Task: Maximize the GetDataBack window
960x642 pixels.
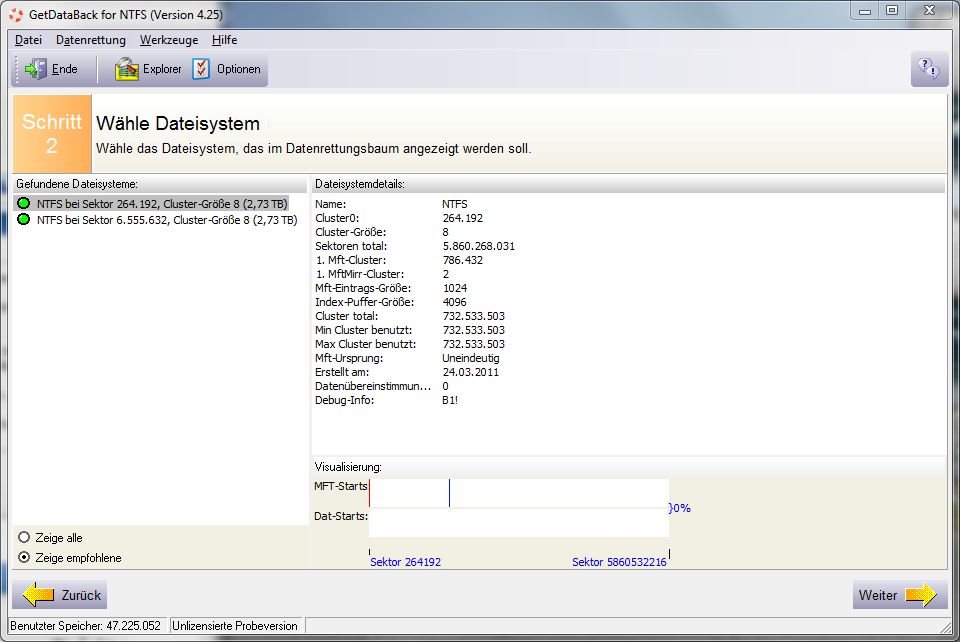Action: click(x=892, y=11)
